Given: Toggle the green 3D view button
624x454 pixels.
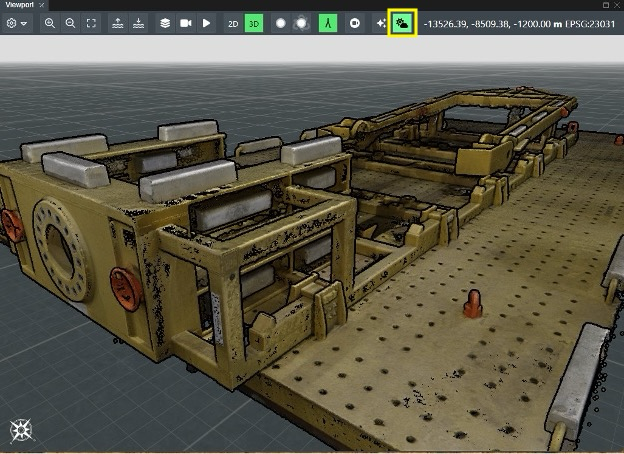Looking at the screenshot, I should pyautogui.click(x=254, y=22).
